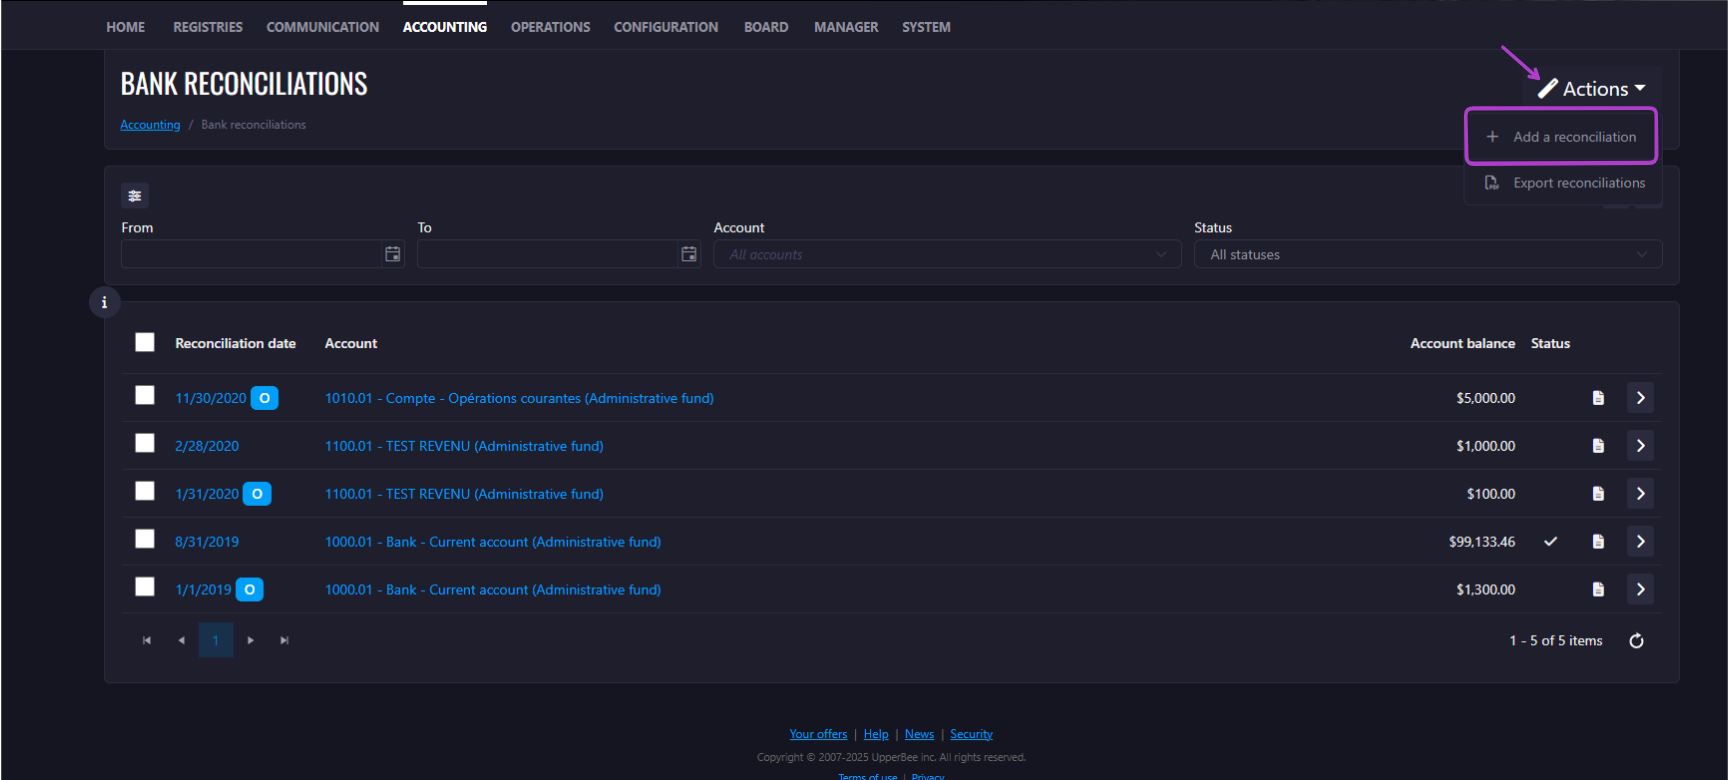Open the From date calendar picker
This screenshot has width=1729, height=780.
click(x=393, y=254)
